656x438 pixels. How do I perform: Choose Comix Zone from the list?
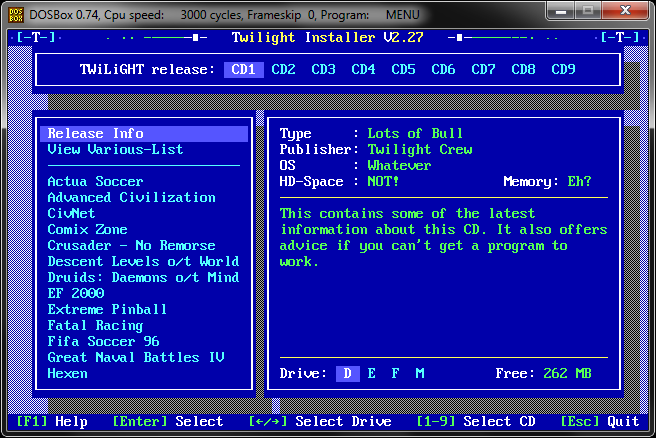pos(87,229)
